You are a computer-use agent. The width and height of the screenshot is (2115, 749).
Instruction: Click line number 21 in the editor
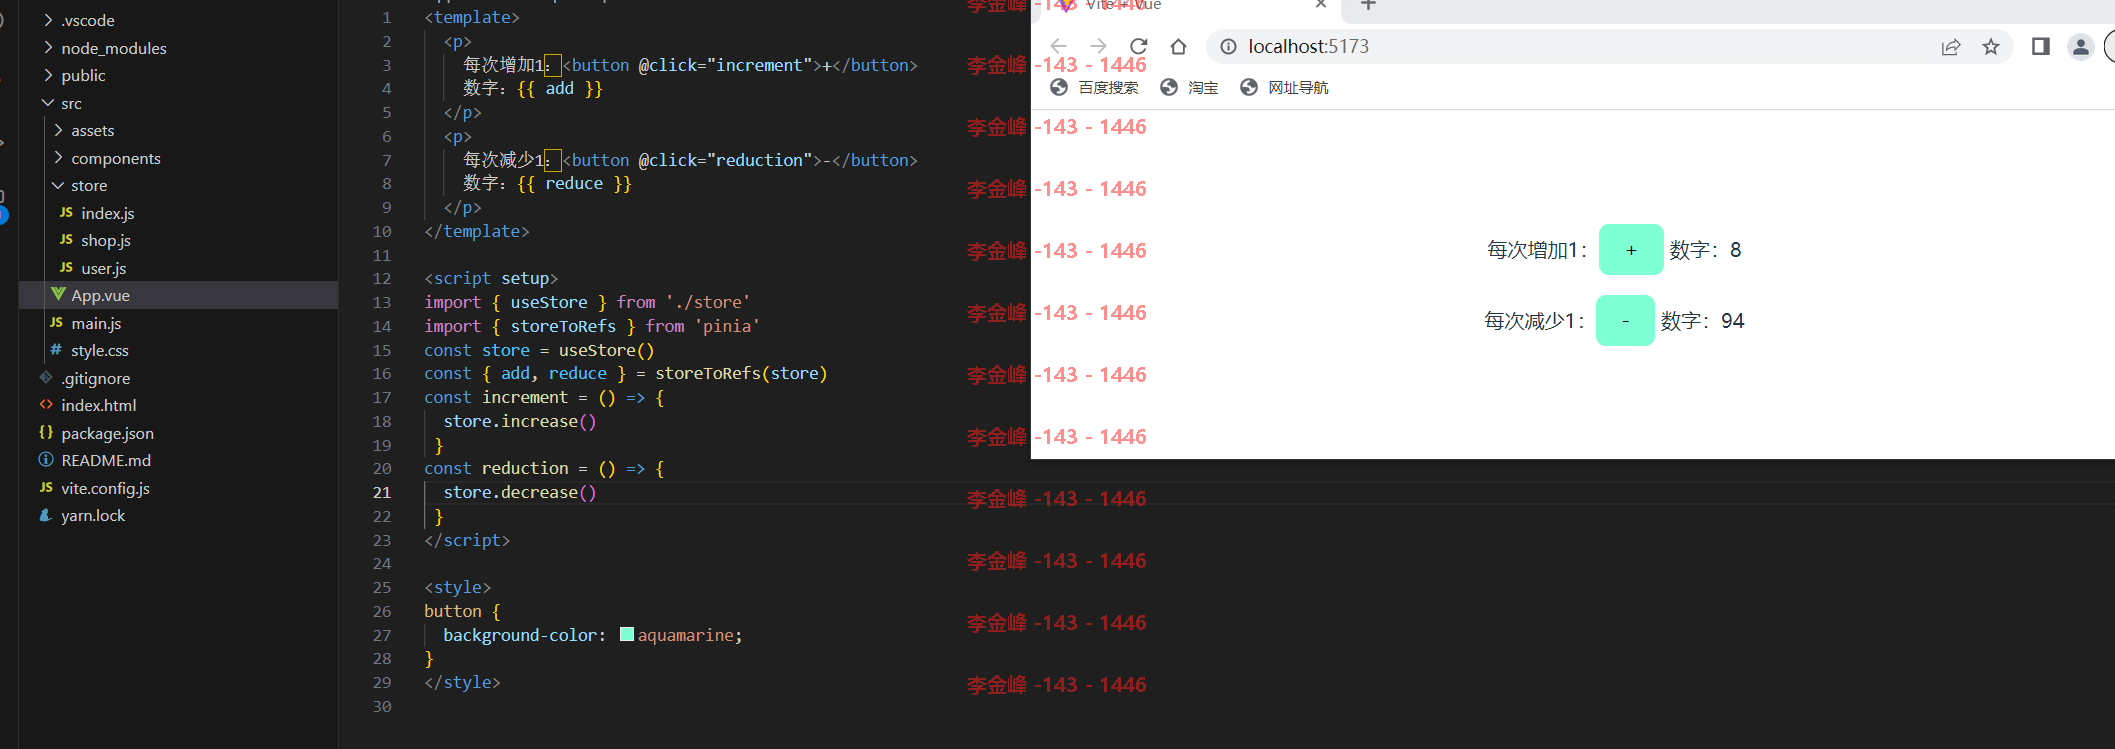[382, 492]
